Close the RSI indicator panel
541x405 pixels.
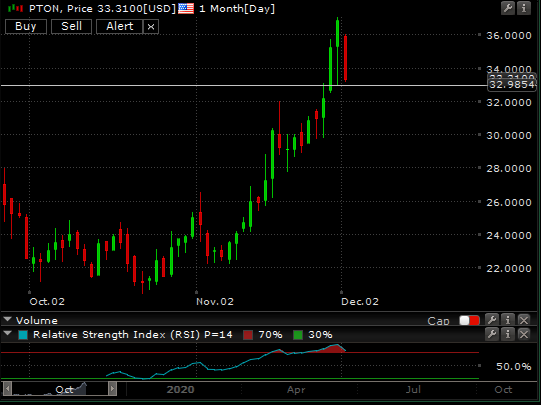pos(524,334)
